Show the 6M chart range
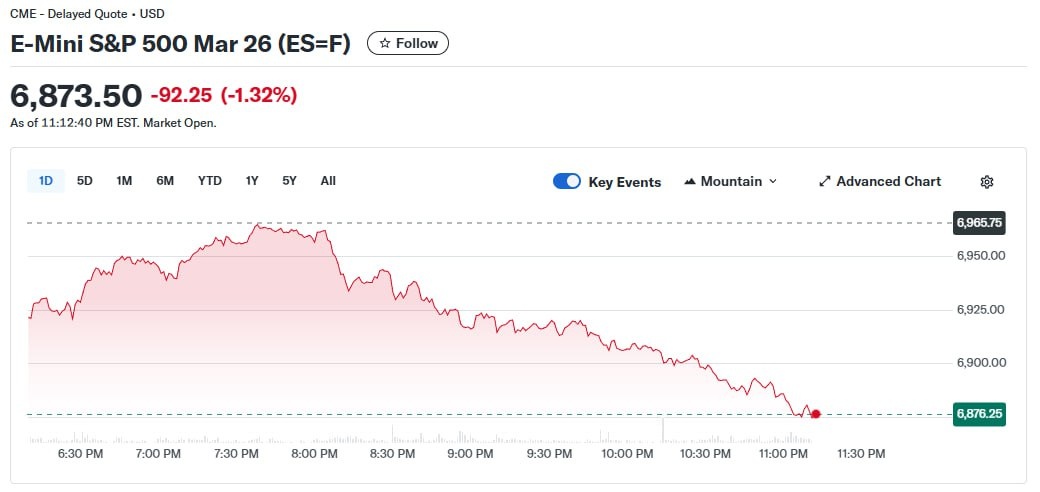The width and height of the screenshot is (1040, 492). point(165,181)
